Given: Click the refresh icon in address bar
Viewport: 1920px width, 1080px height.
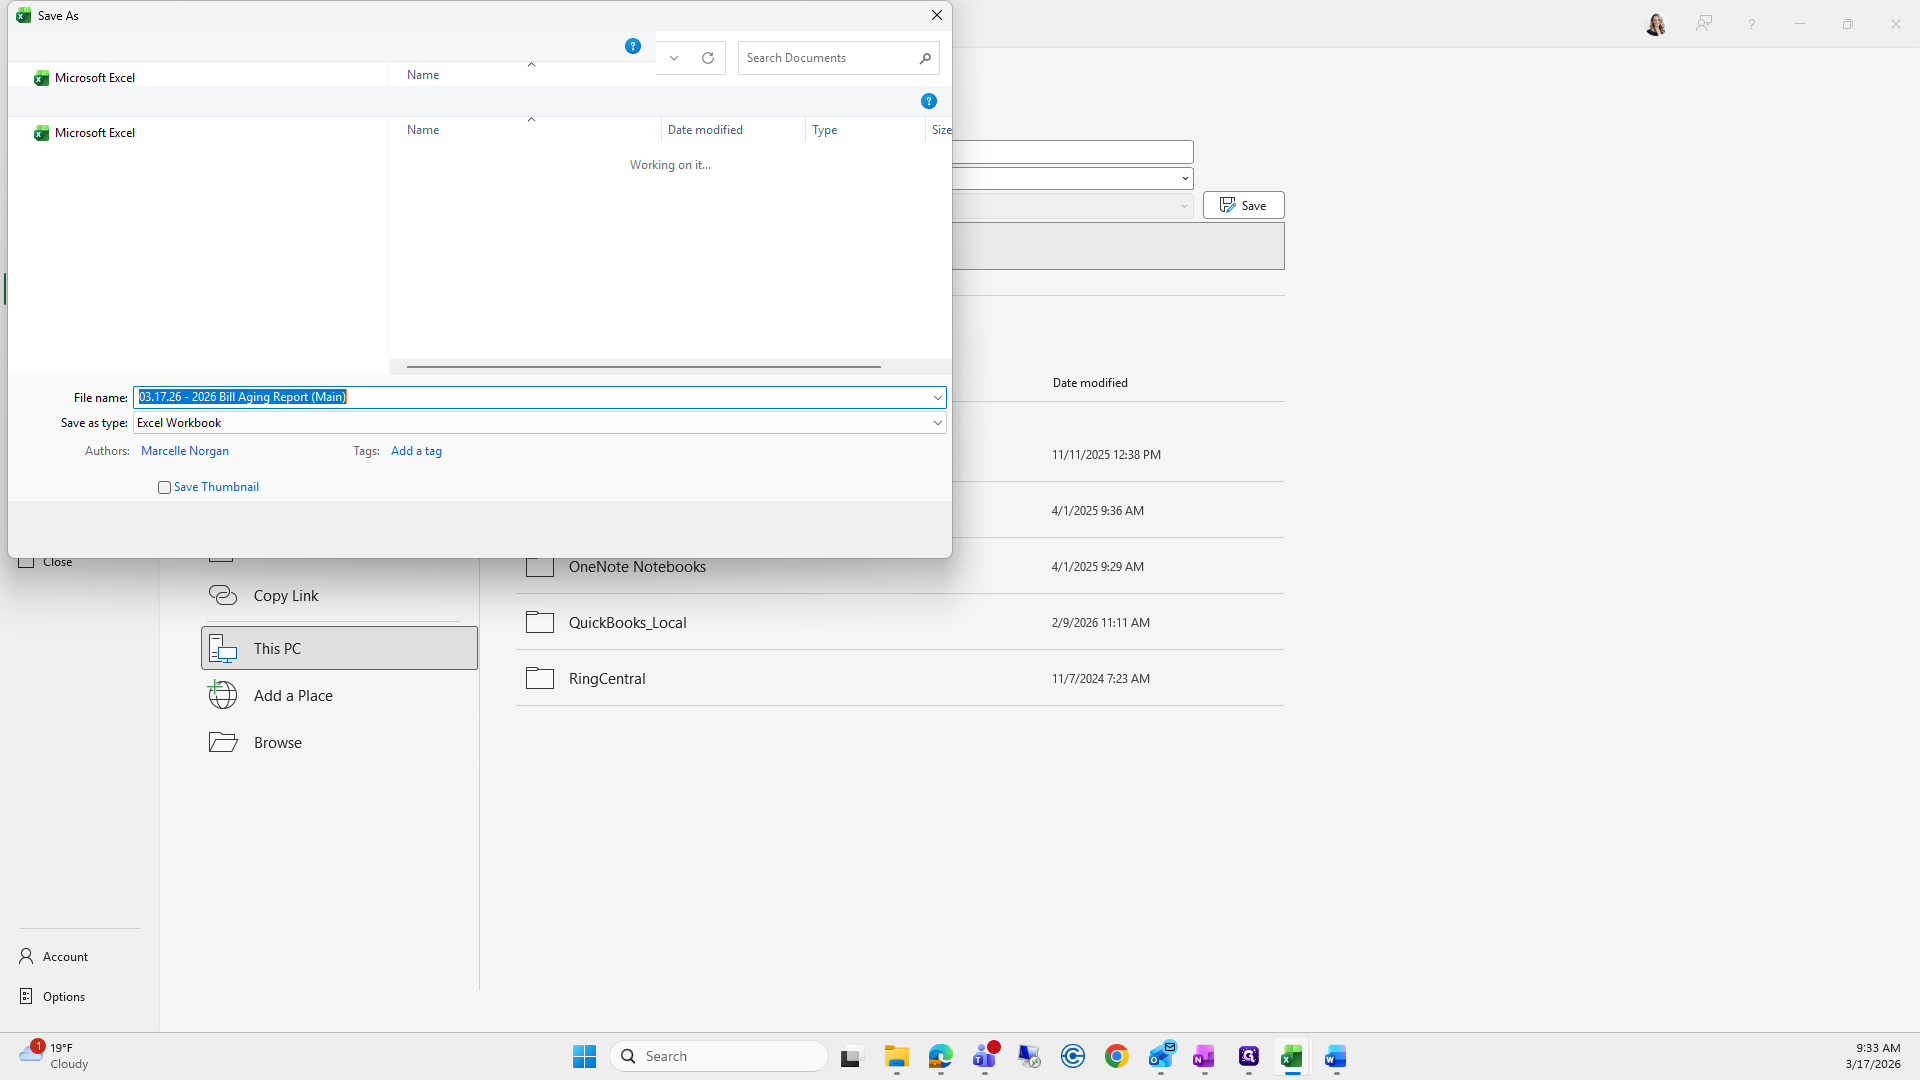Looking at the screenshot, I should click(708, 58).
